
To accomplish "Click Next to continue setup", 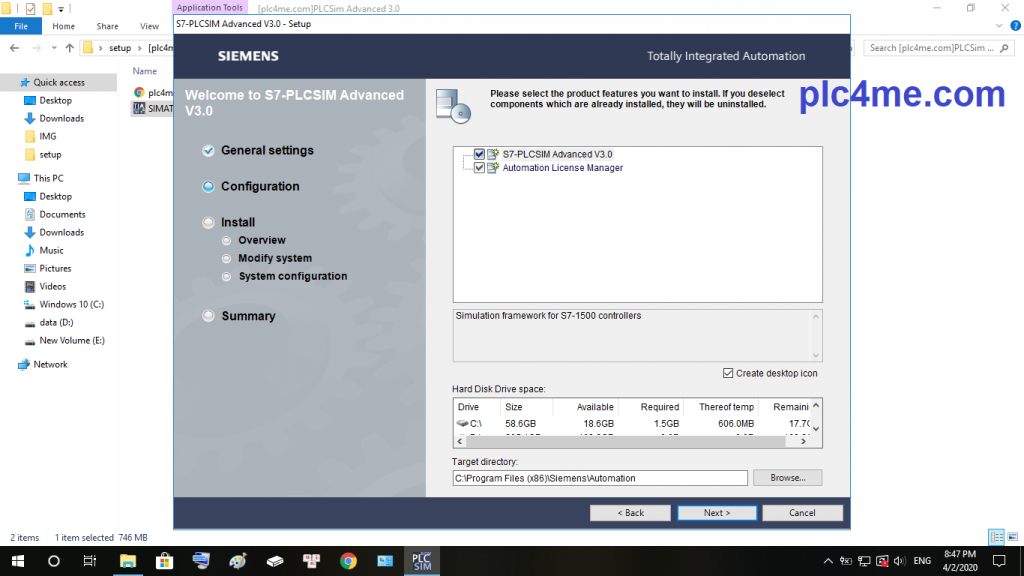I will pos(716,513).
